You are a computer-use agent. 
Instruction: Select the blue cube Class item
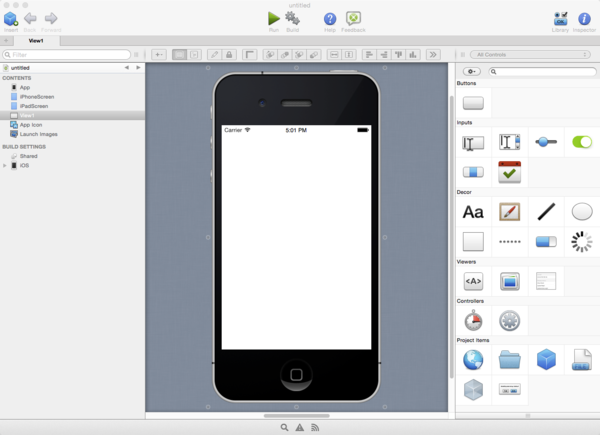click(546, 360)
